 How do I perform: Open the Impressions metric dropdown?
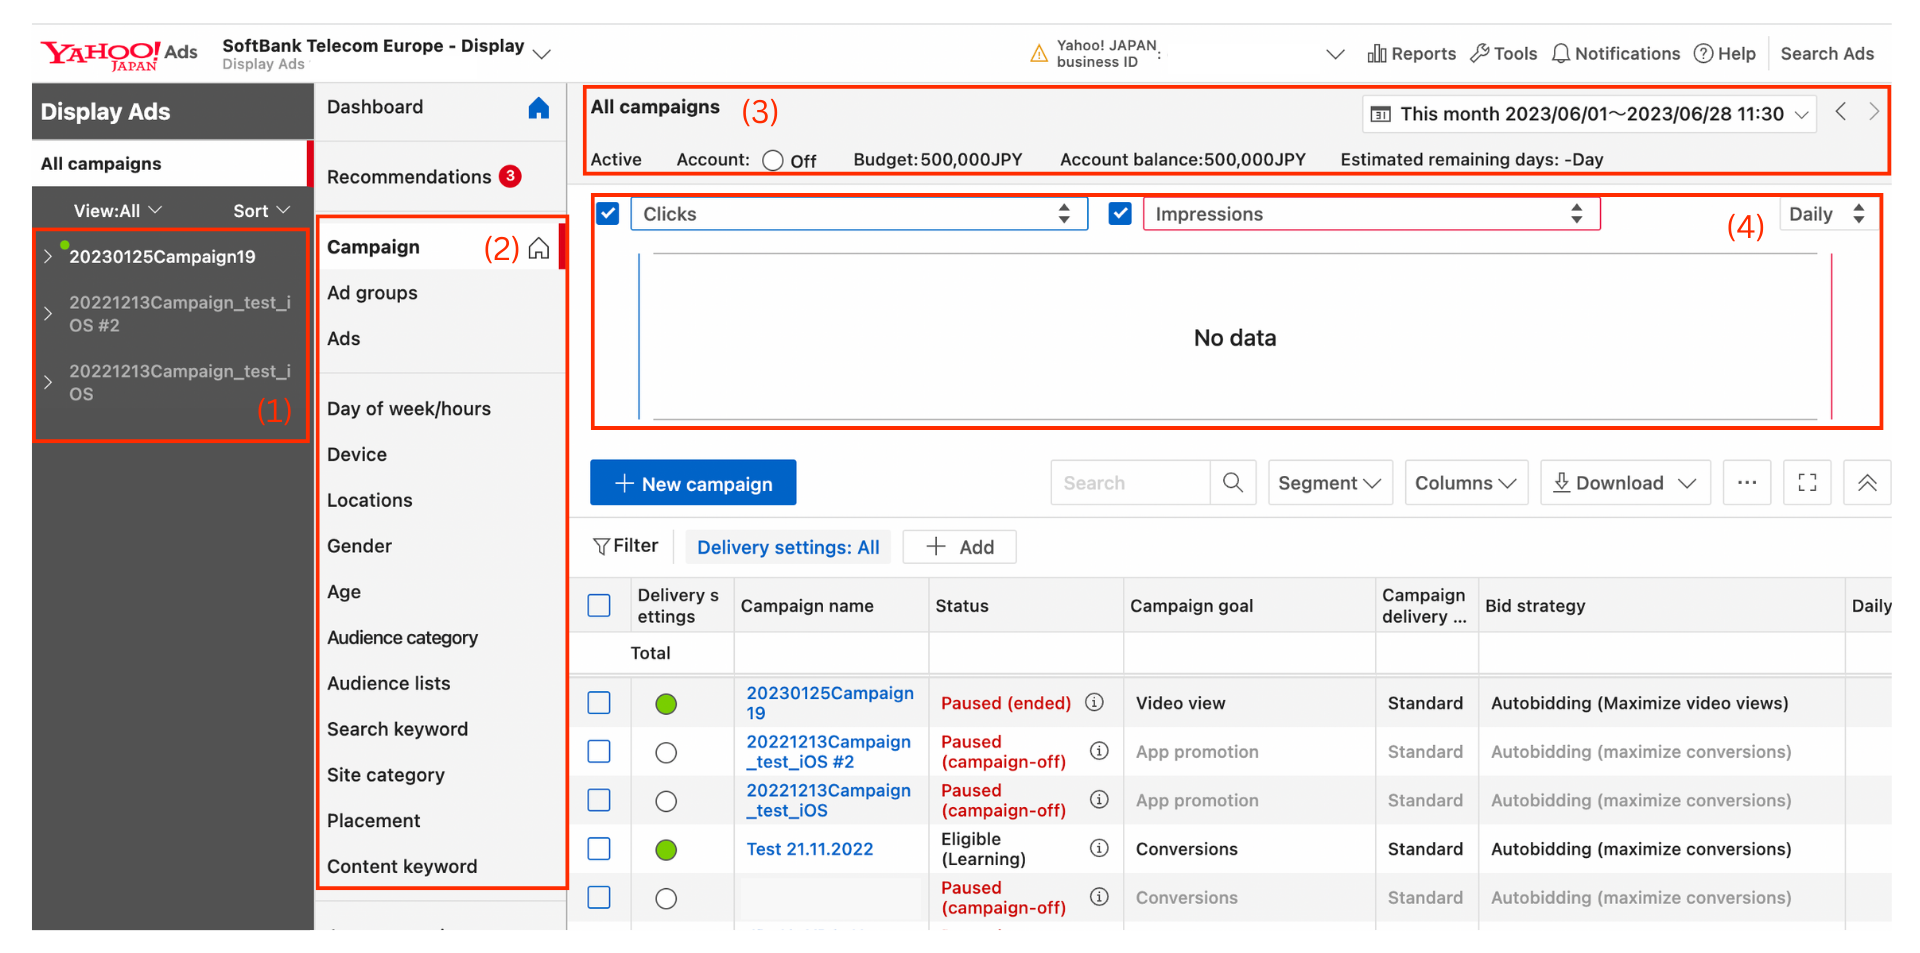1371,213
